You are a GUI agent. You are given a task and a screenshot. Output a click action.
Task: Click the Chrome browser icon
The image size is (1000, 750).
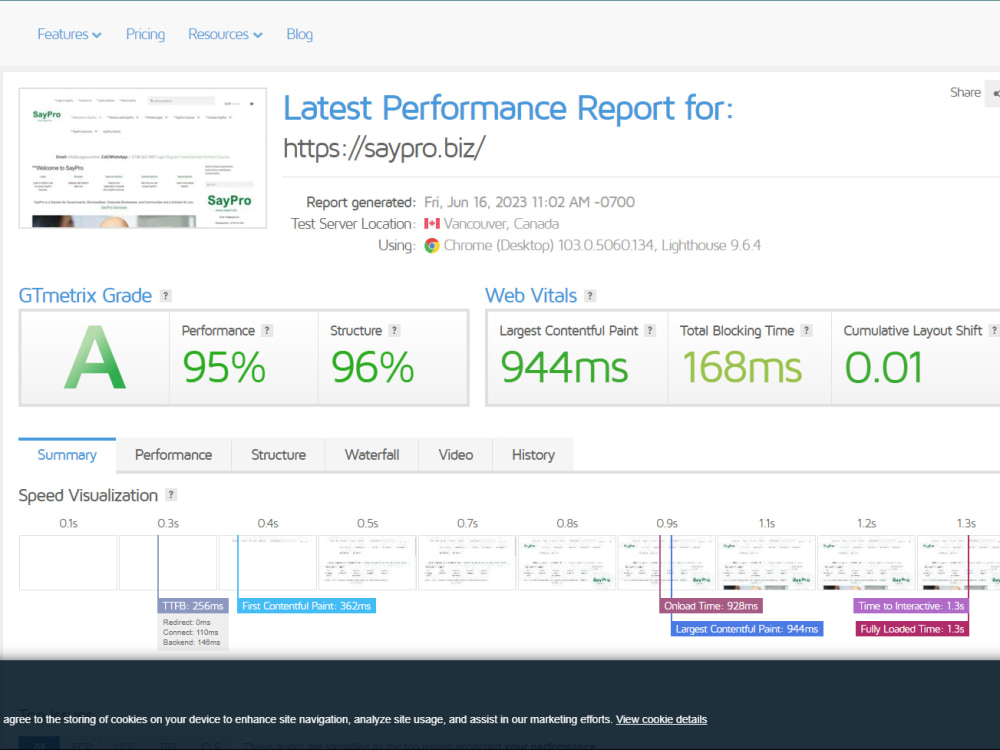pos(432,246)
